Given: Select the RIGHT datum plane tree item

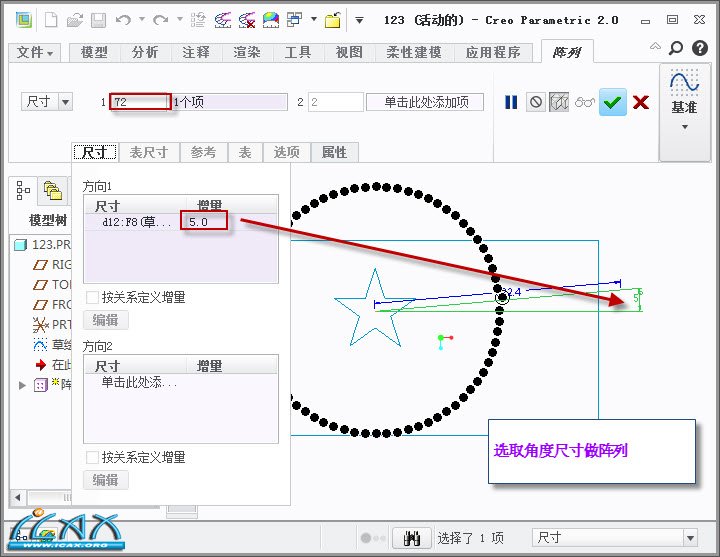Looking at the screenshot, I should [x=53, y=264].
